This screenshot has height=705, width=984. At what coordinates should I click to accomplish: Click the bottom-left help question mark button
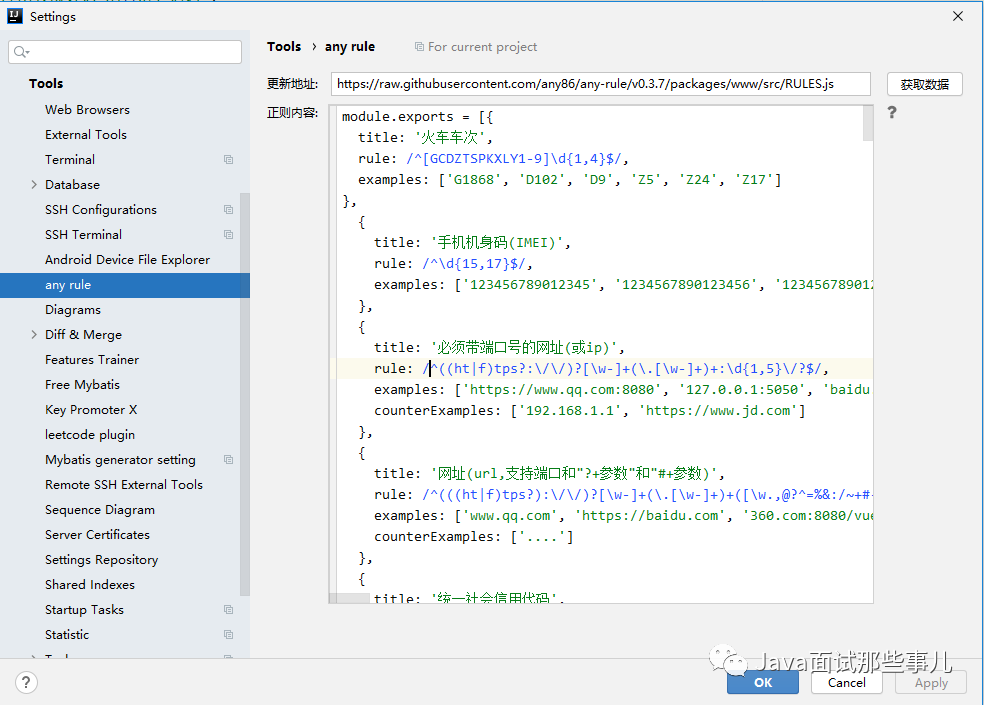coord(27,682)
